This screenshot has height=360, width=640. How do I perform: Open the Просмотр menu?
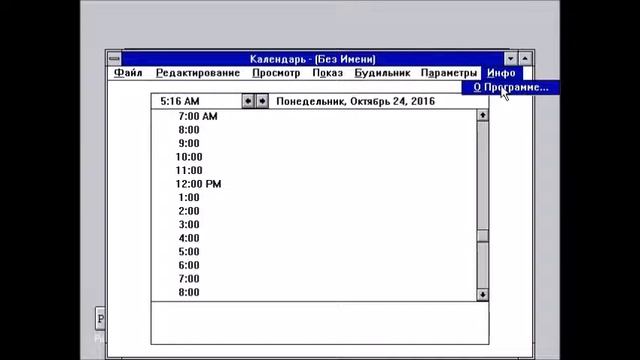coord(276,73)
